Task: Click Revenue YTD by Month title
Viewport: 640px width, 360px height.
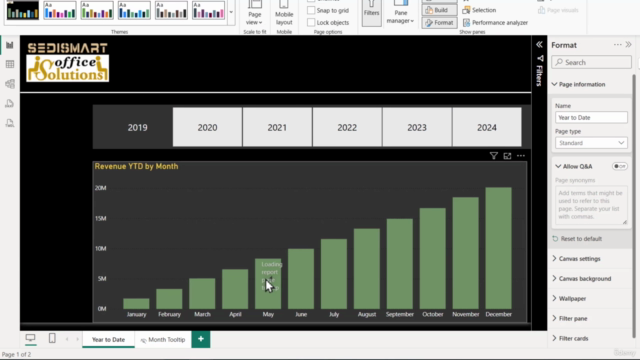Action: tap(136, 166)
